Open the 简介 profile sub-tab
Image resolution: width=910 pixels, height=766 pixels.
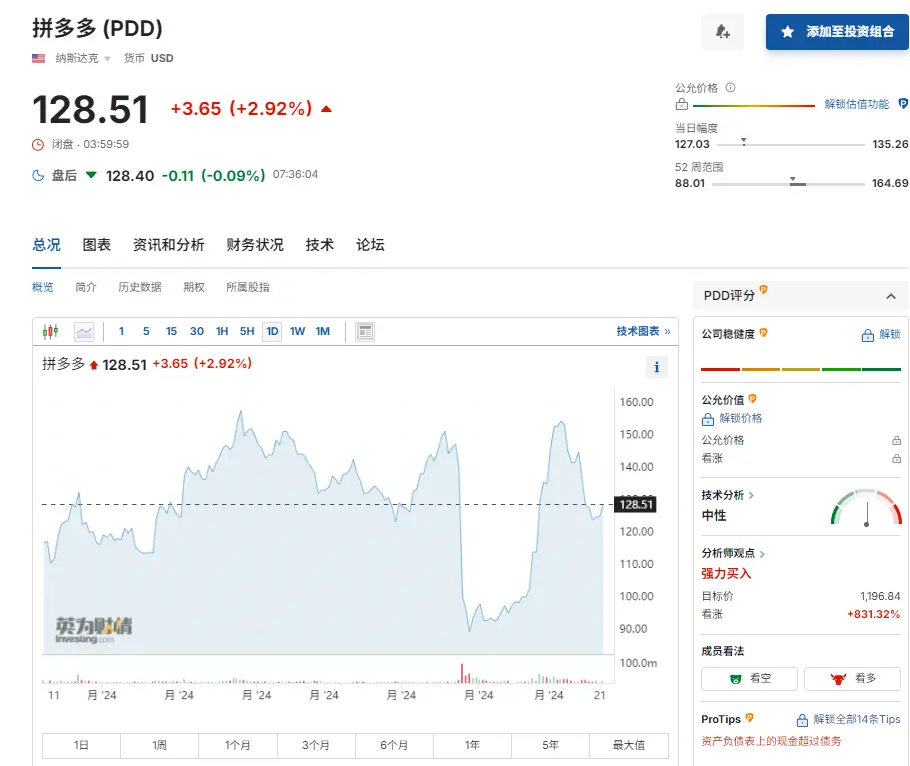pos(86,287)
